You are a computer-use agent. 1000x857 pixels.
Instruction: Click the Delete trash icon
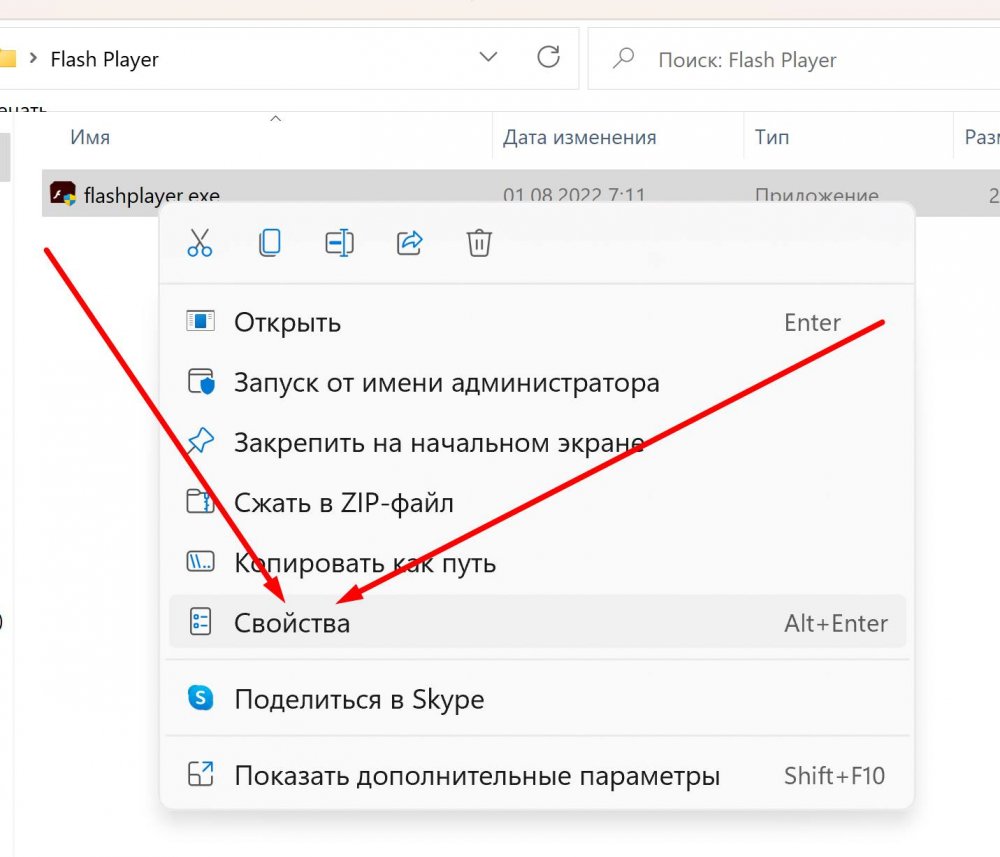pos(479,243)
